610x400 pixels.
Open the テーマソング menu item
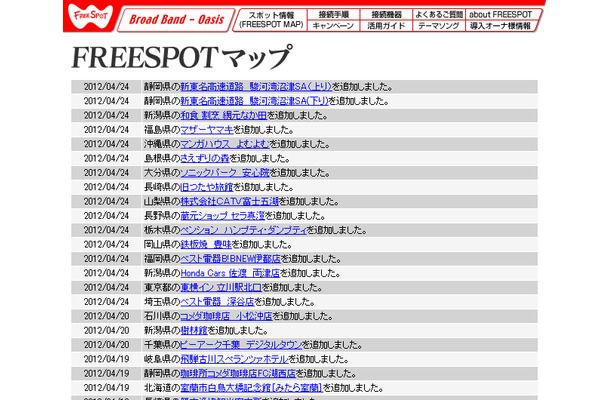coord(439,26)
